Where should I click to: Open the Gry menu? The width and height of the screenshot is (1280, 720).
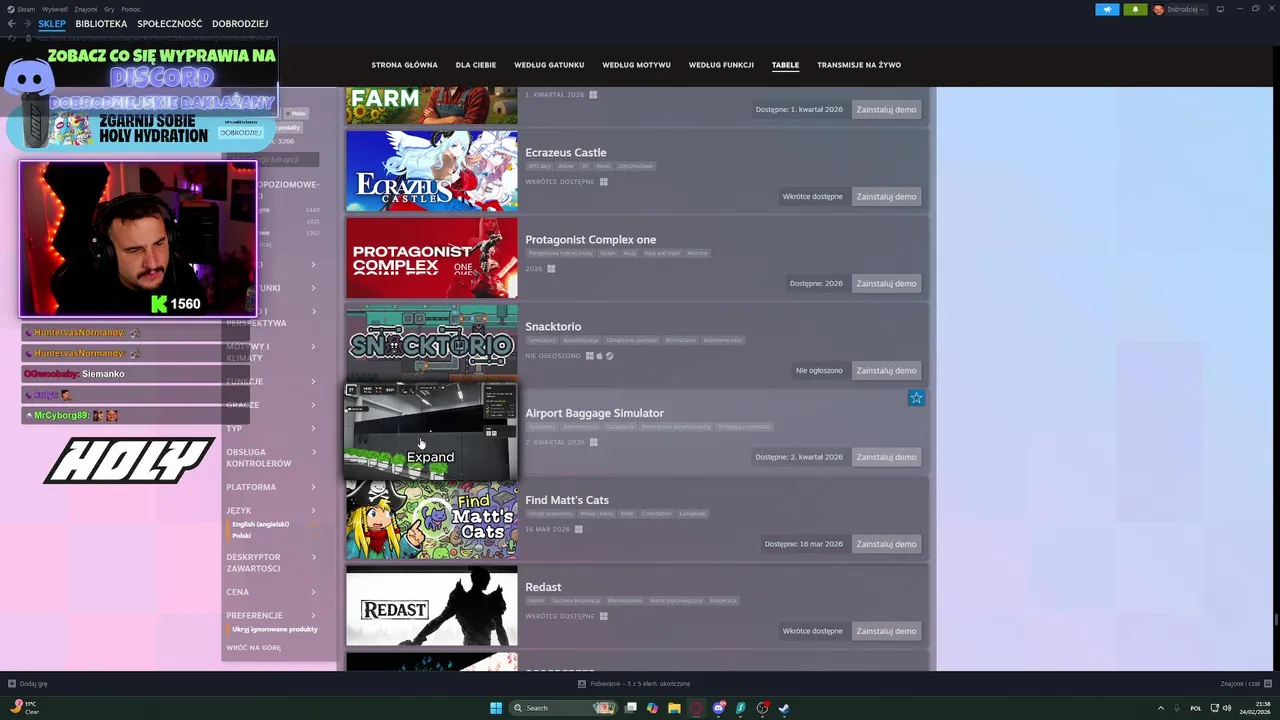click(109, 9)
